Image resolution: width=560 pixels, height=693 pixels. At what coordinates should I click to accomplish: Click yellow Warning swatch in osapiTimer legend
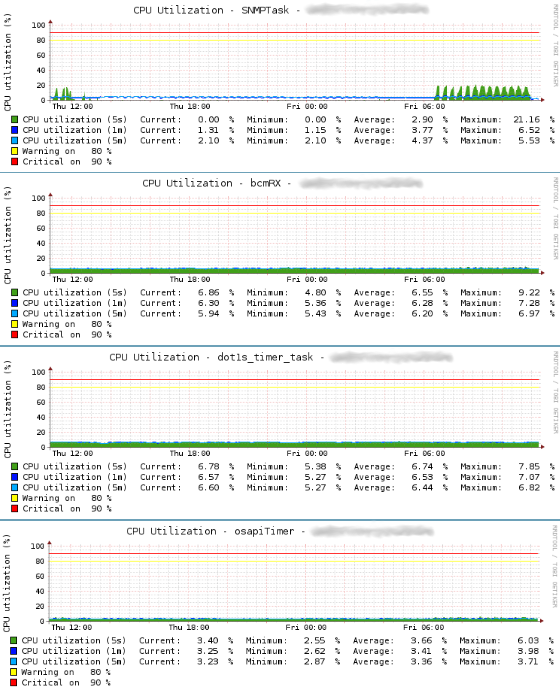[x=14, y=672]
